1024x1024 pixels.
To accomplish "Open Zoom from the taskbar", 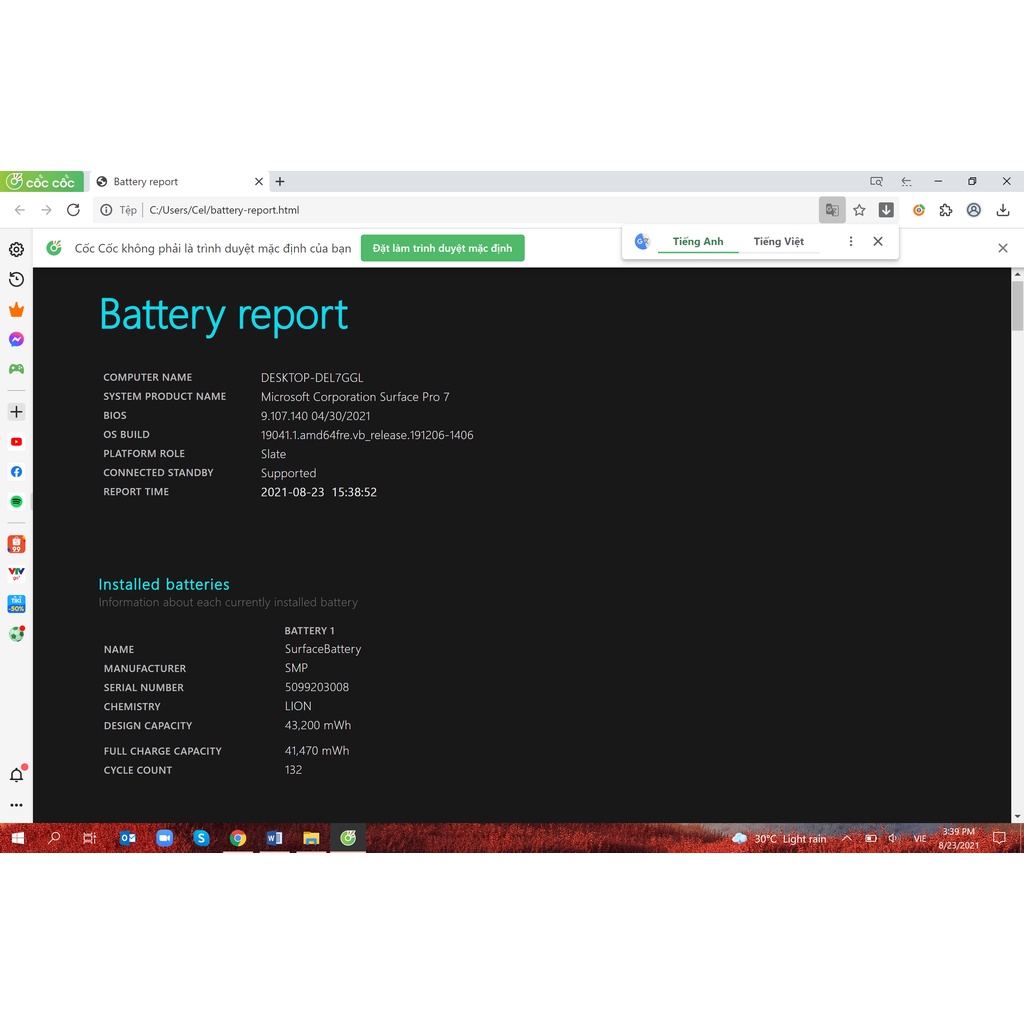I will pyautogui.click(x=165, y=838).
